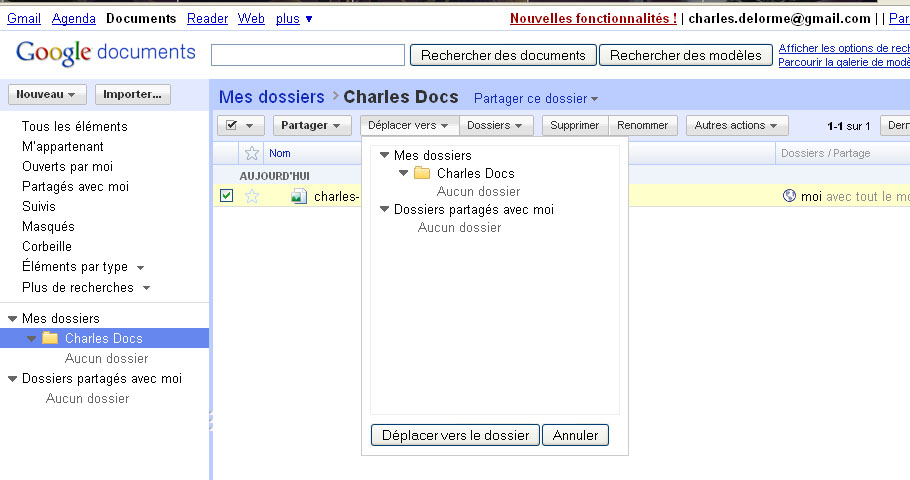Click Charles Docs folder icon in sidebar
This screenshot has height=480, width=910.
tap(50, 338)
